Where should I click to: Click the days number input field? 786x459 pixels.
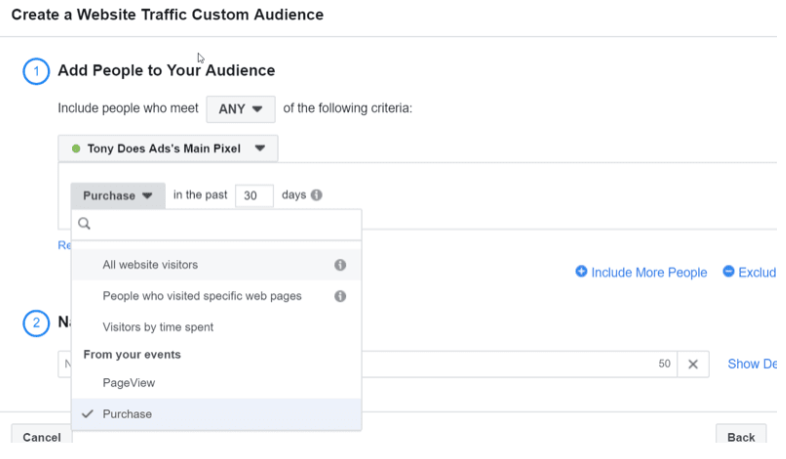(254, 195)
